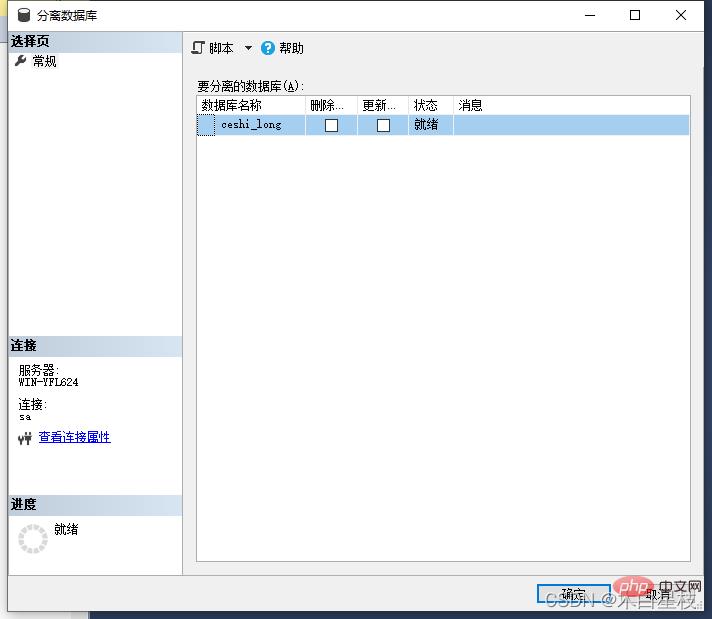The height and width of the screenshot is (619, 712).
Task: Click the 状态 column header
Action: click(x=430, y=105)
